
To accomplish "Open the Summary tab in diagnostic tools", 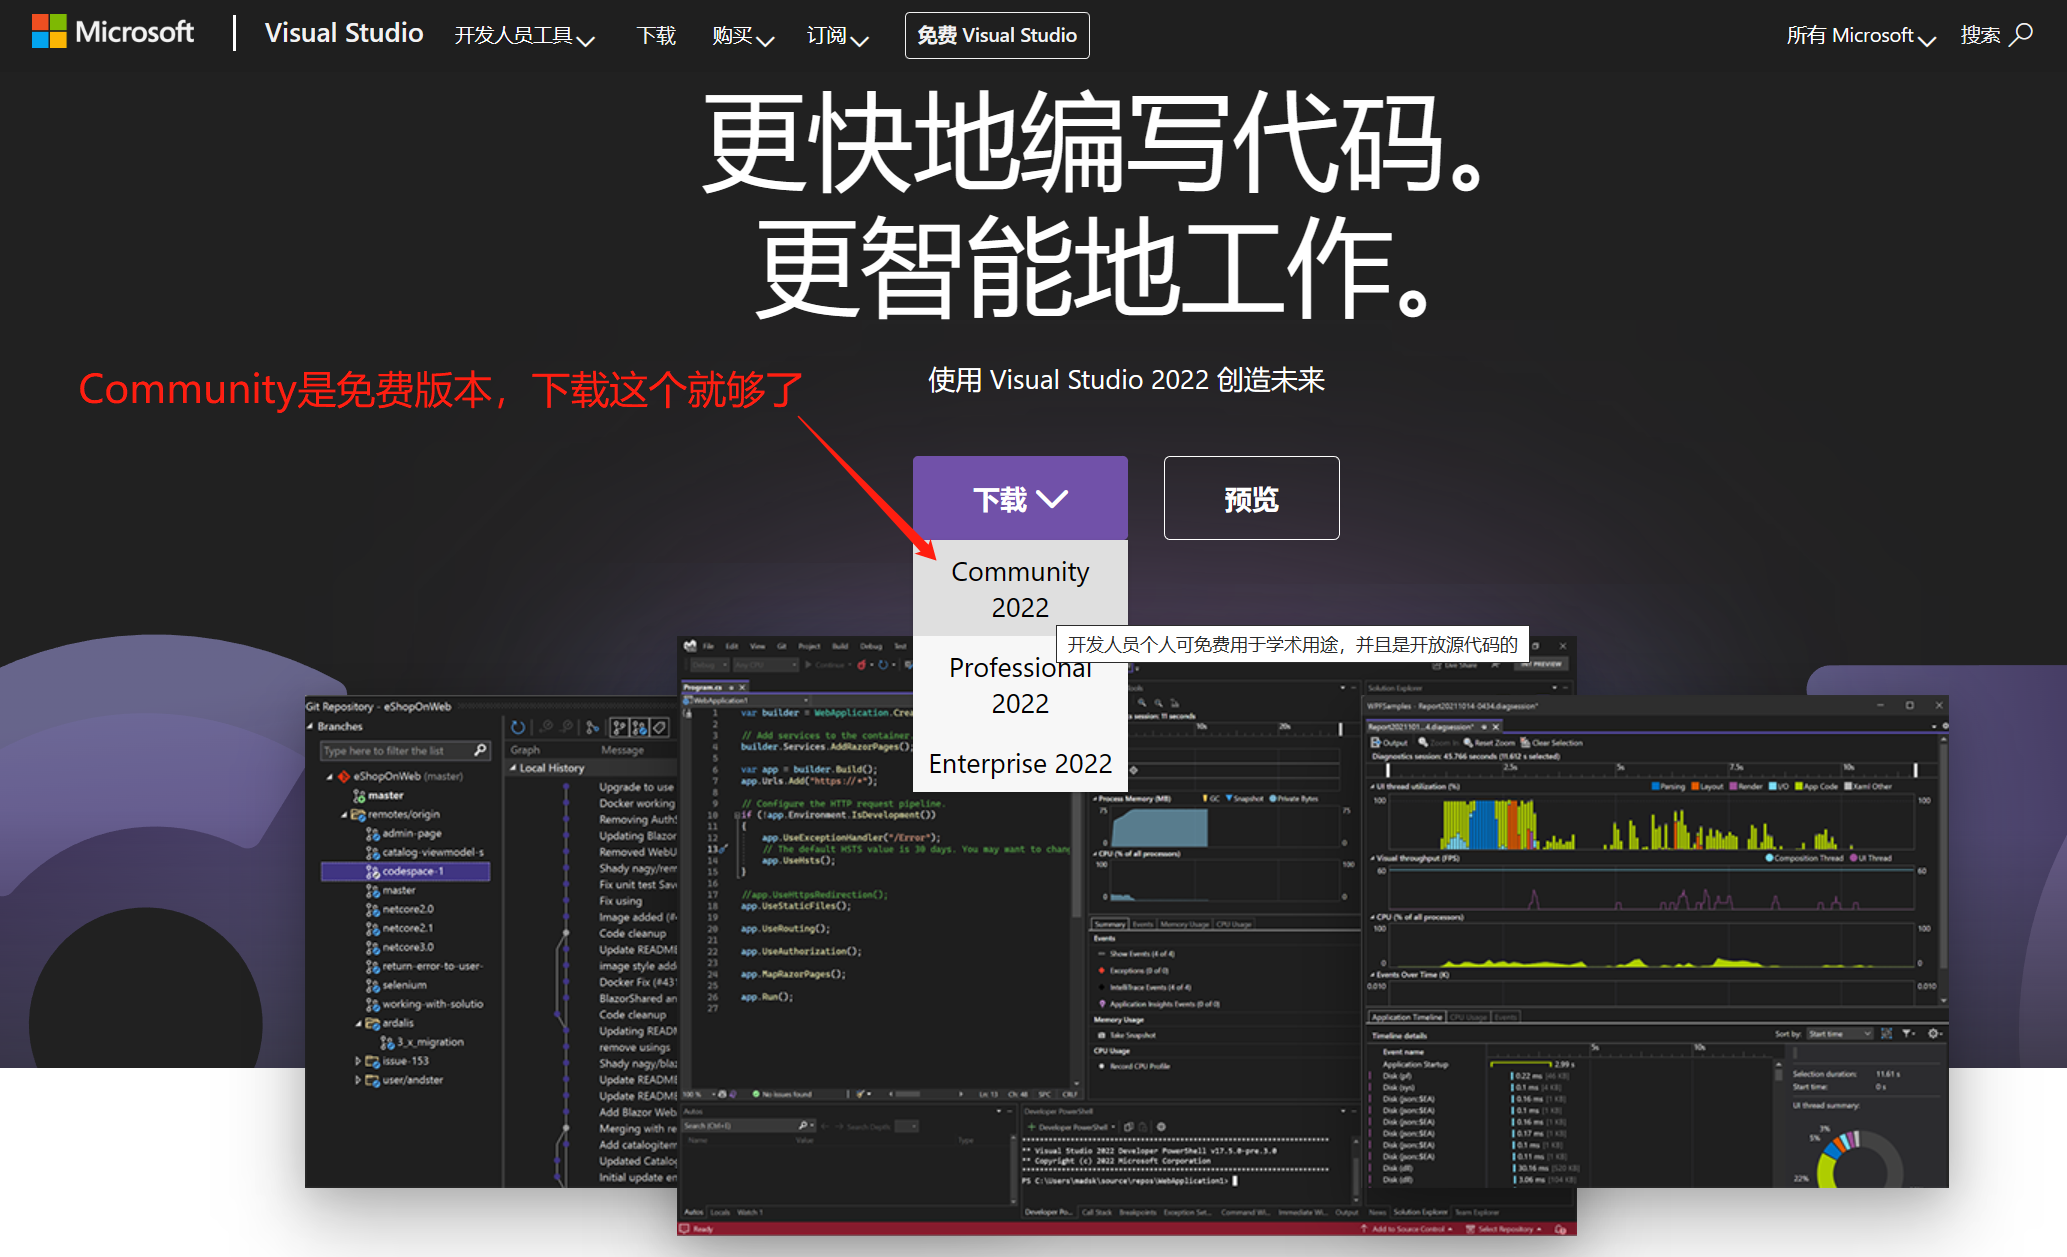I will [1110, 924].
